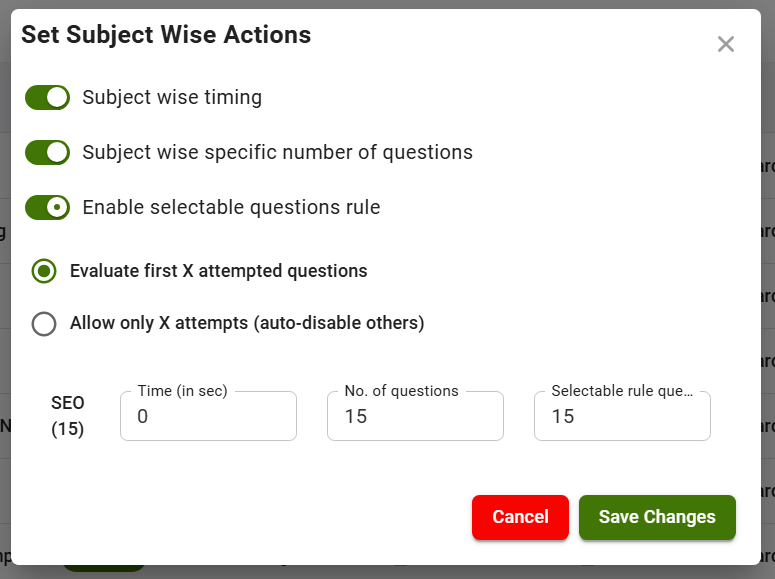Click the Time (in sec) input field
Screen dimensions: 775x579
[x=208, y=417]
